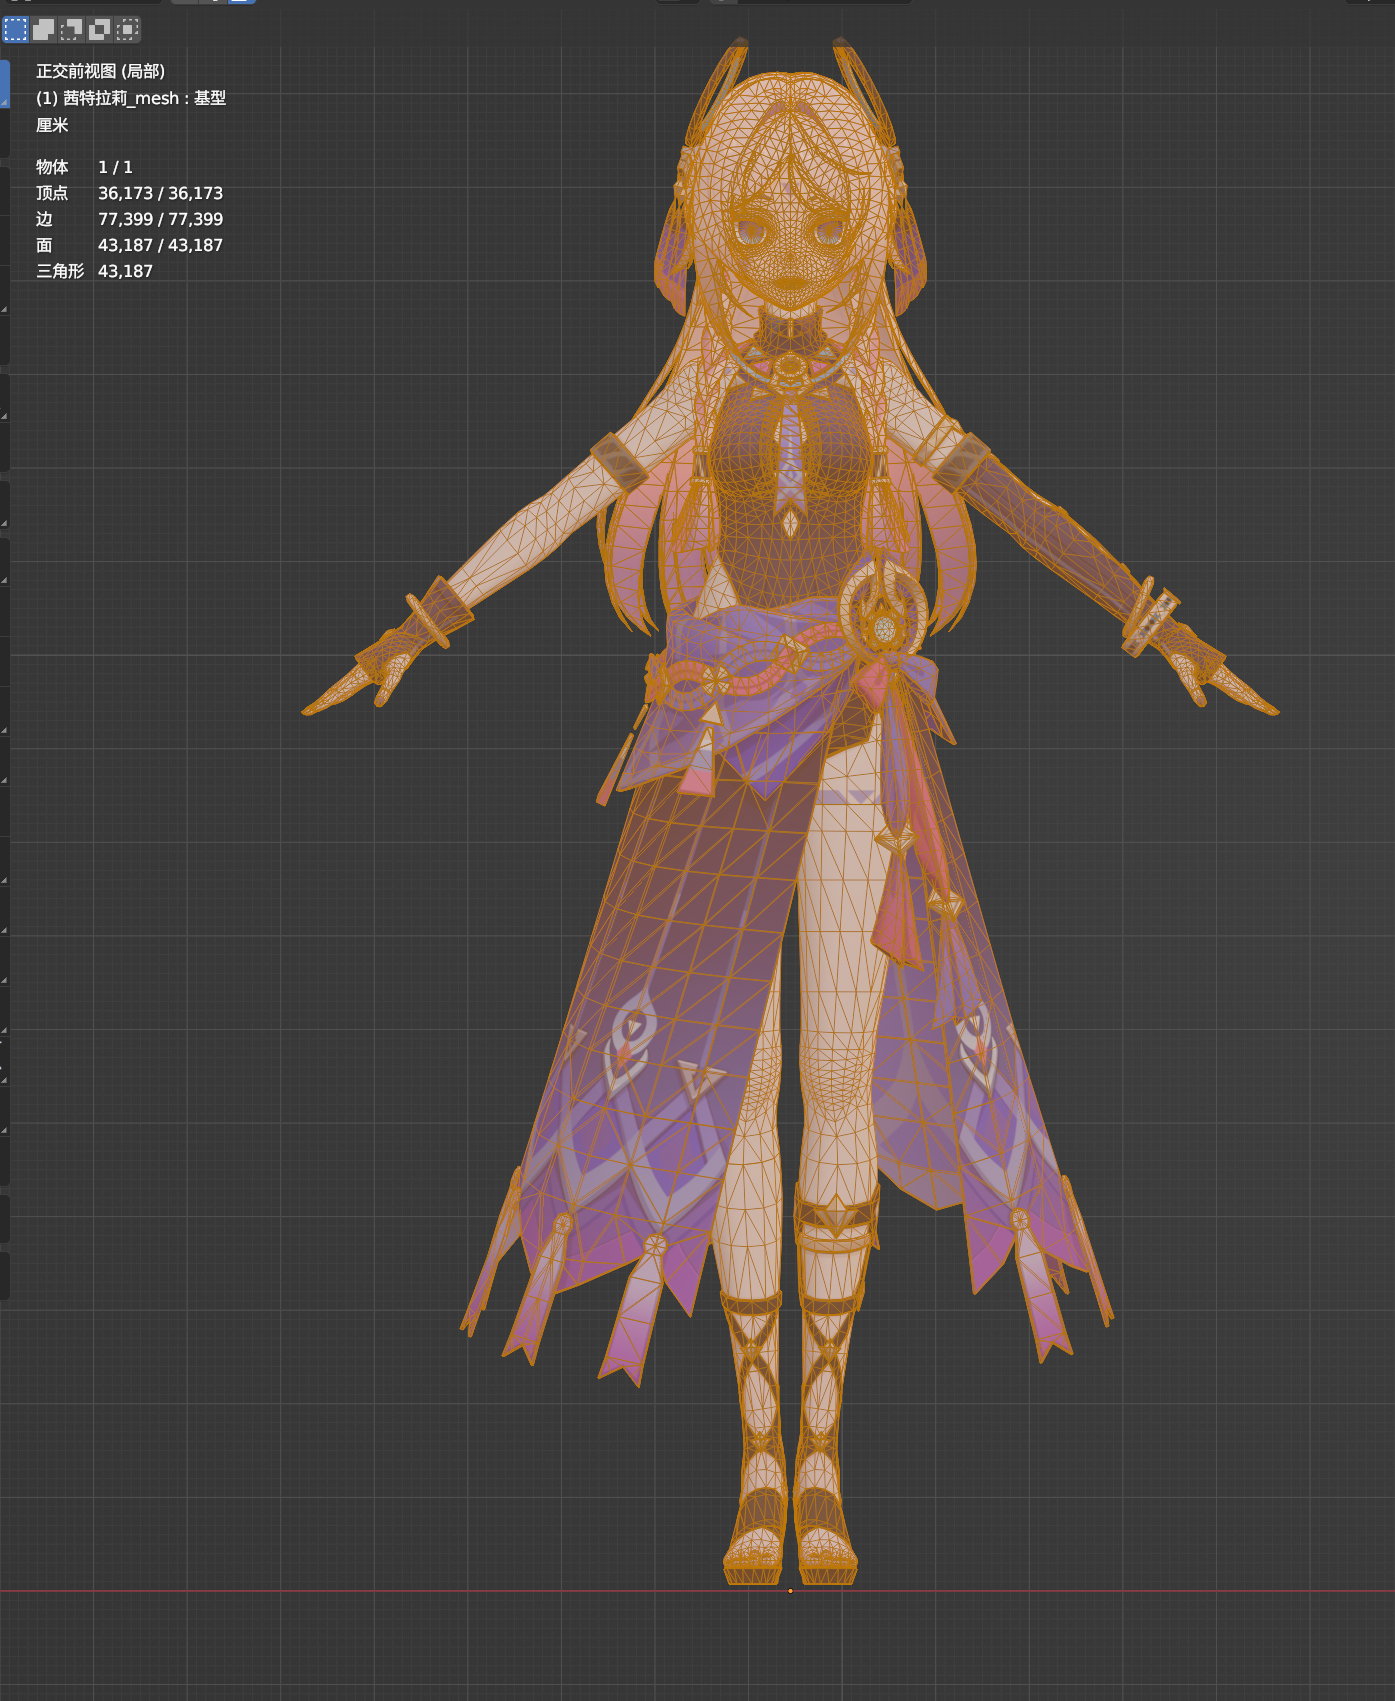The image size is (1395, 1701).
Task: Click the 77,399 / 77,399 edge count
Action: coord(160,219)
